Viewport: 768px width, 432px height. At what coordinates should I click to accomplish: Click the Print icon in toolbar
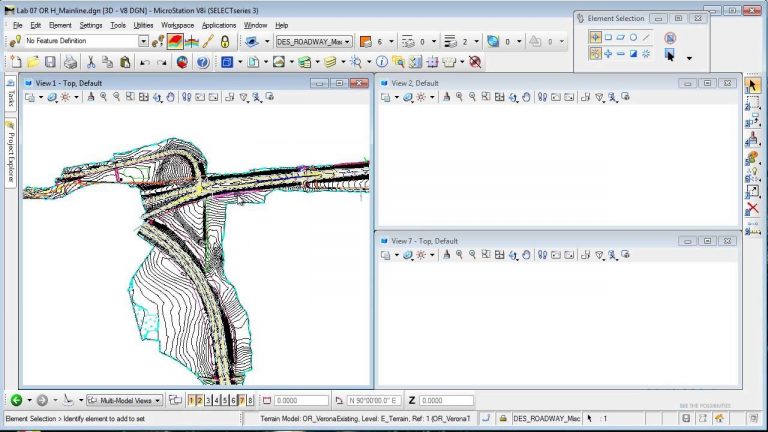pyautogui.click(x=71, y=62)
